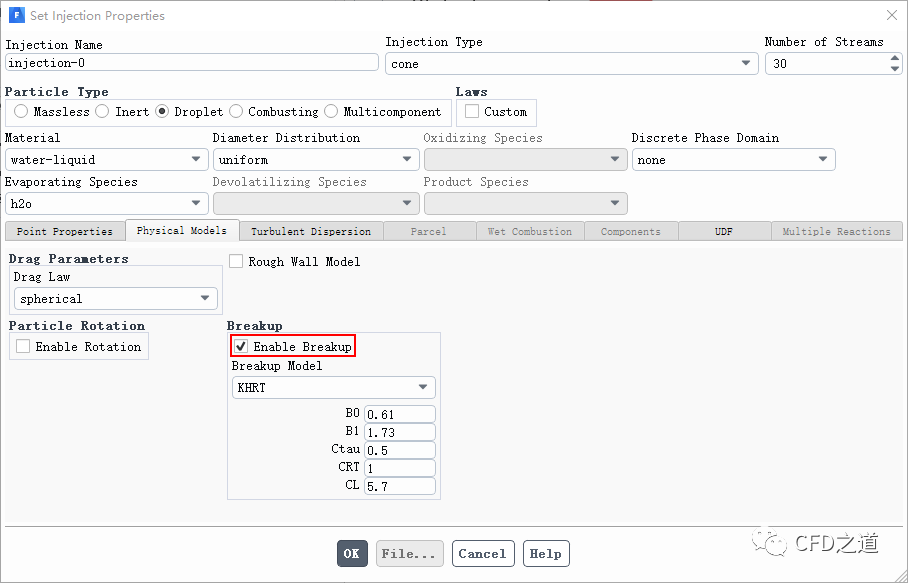The image size is (908, 583).
Task: Switch to the Point Properties tab
Action: tap(65, 231)
